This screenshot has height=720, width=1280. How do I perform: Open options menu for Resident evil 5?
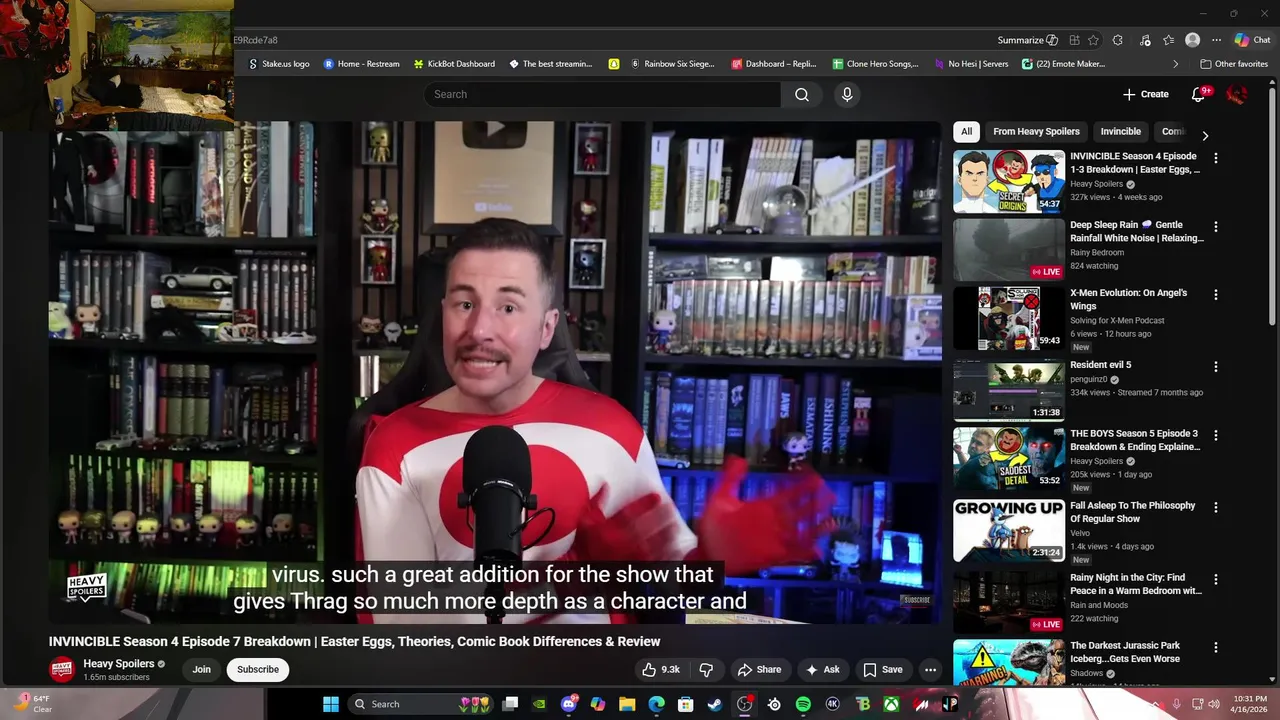pos(1216,367)
